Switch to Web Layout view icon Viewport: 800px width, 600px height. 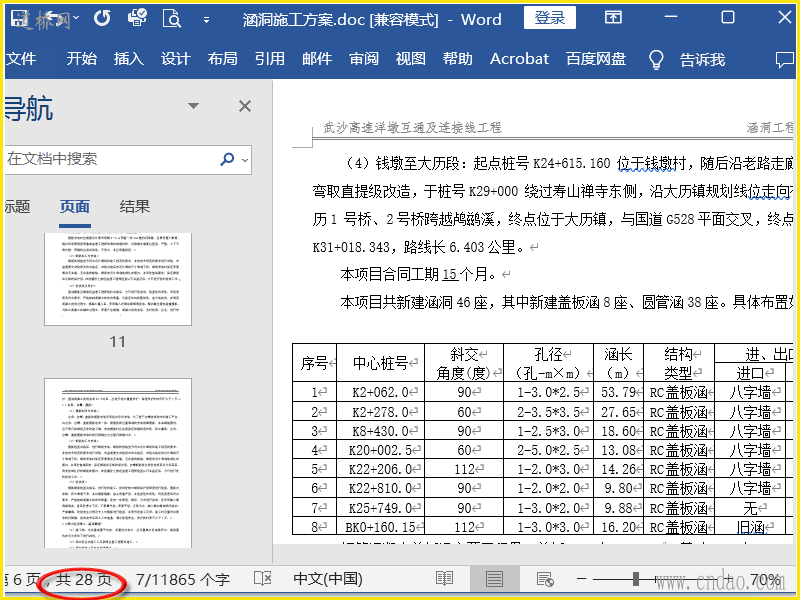(x=545, y=579)
